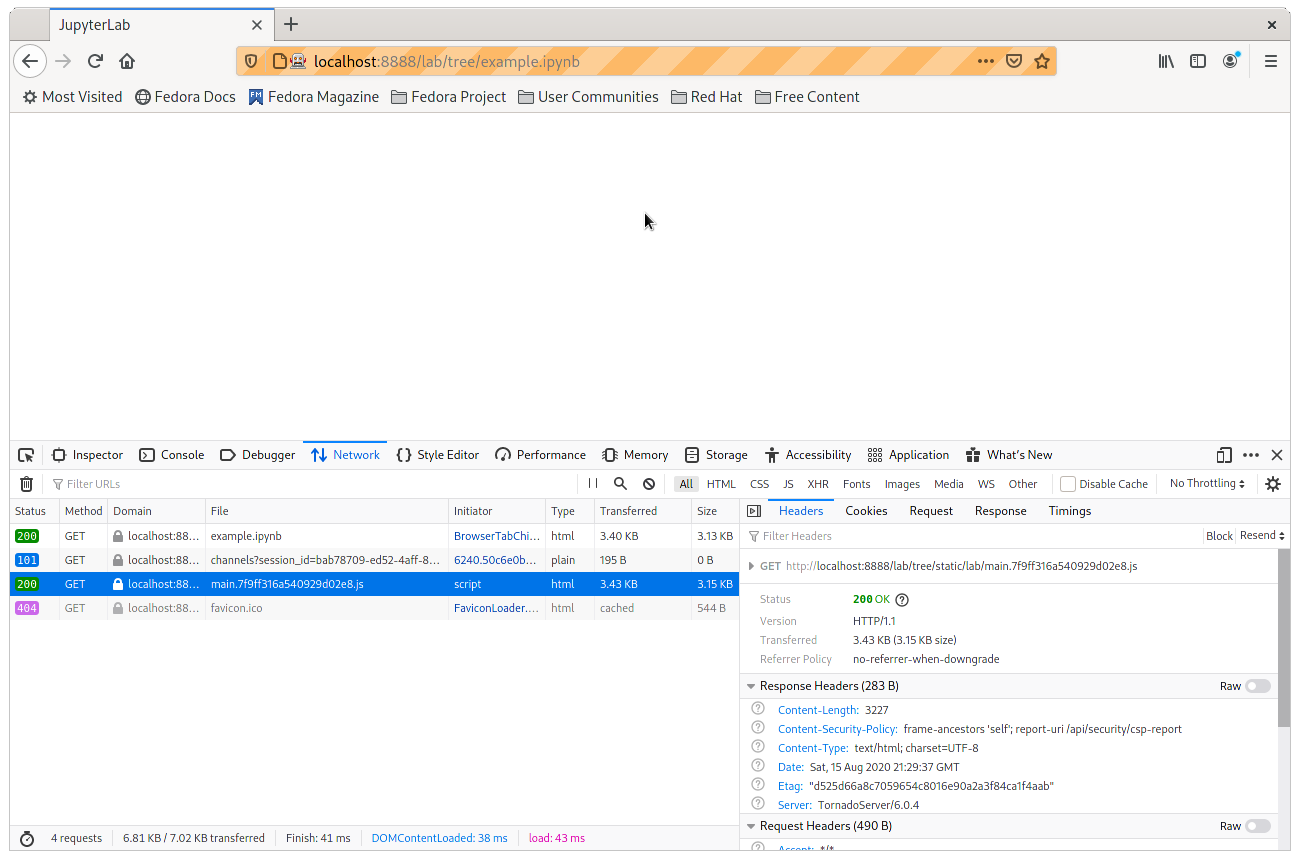Pause network traffic recording

[594, 484]
